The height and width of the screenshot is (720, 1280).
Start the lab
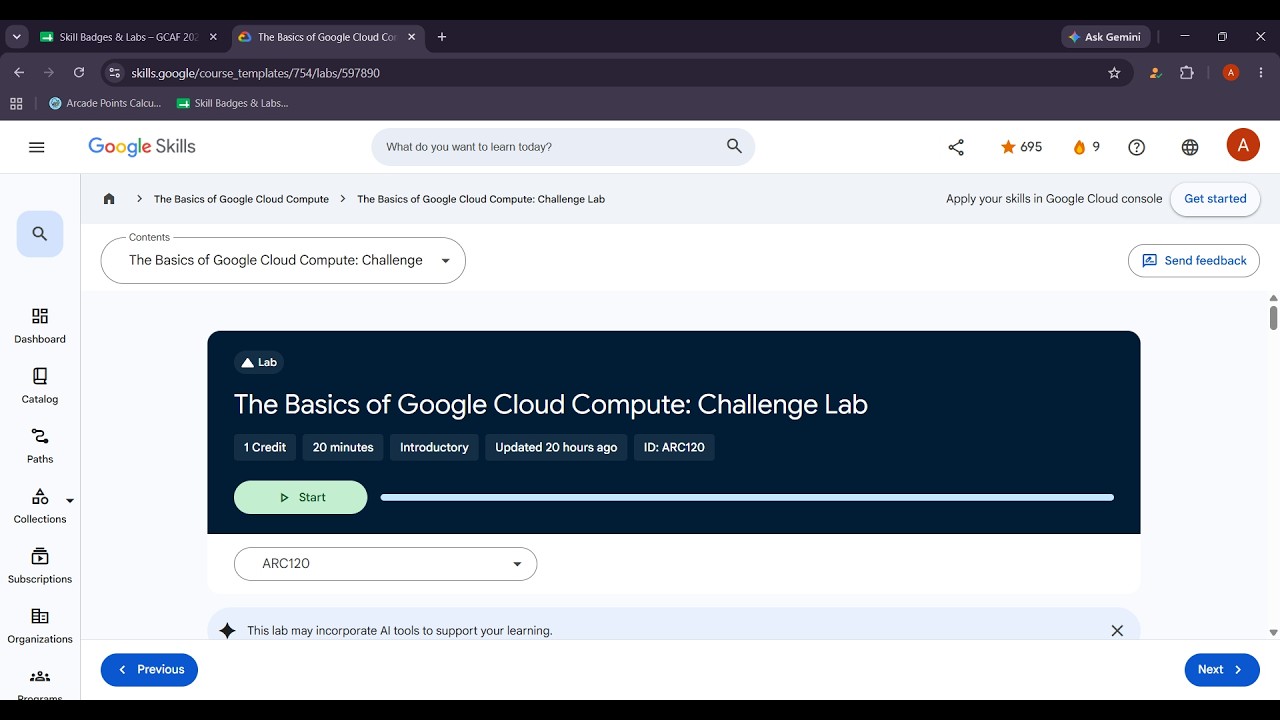pos(301,497)
